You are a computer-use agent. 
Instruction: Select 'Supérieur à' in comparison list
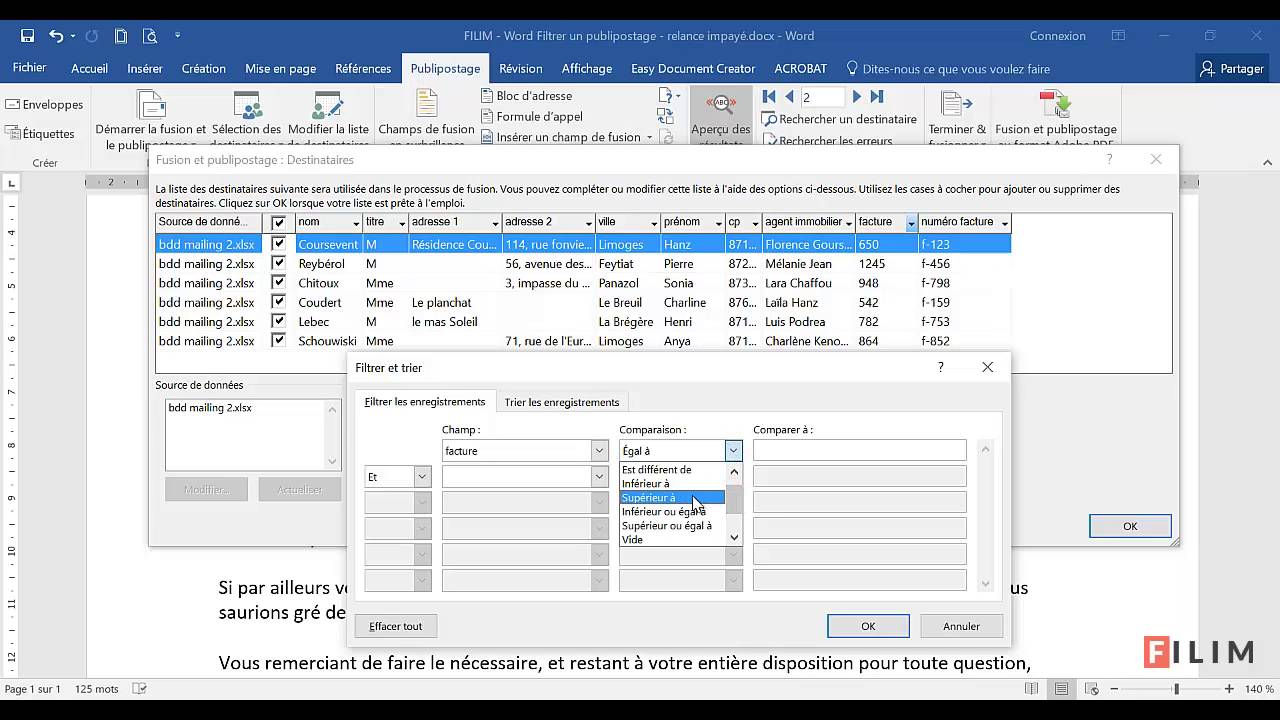(x=672, y=497)
